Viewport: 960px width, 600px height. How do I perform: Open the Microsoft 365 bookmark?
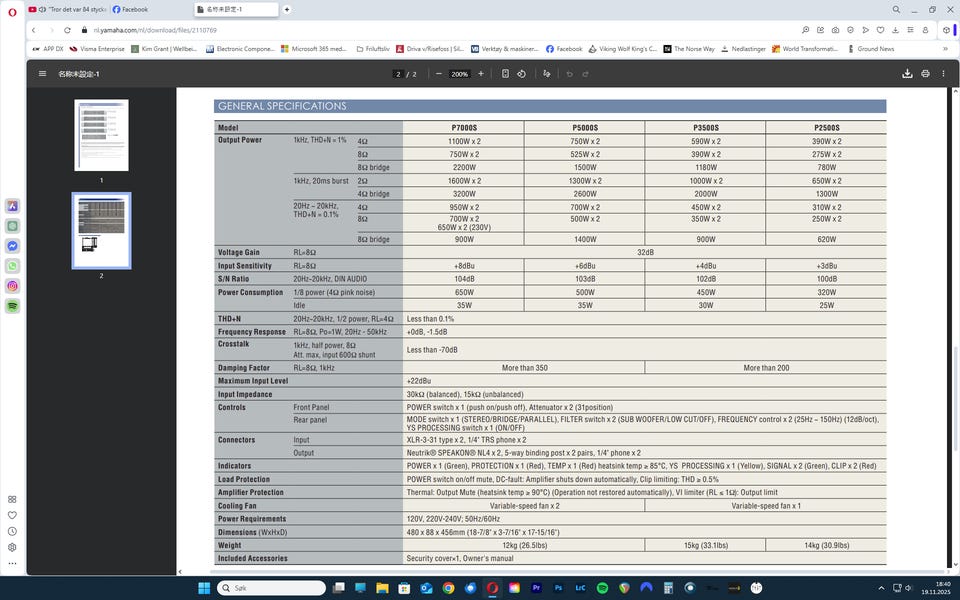tap(313, 49)
